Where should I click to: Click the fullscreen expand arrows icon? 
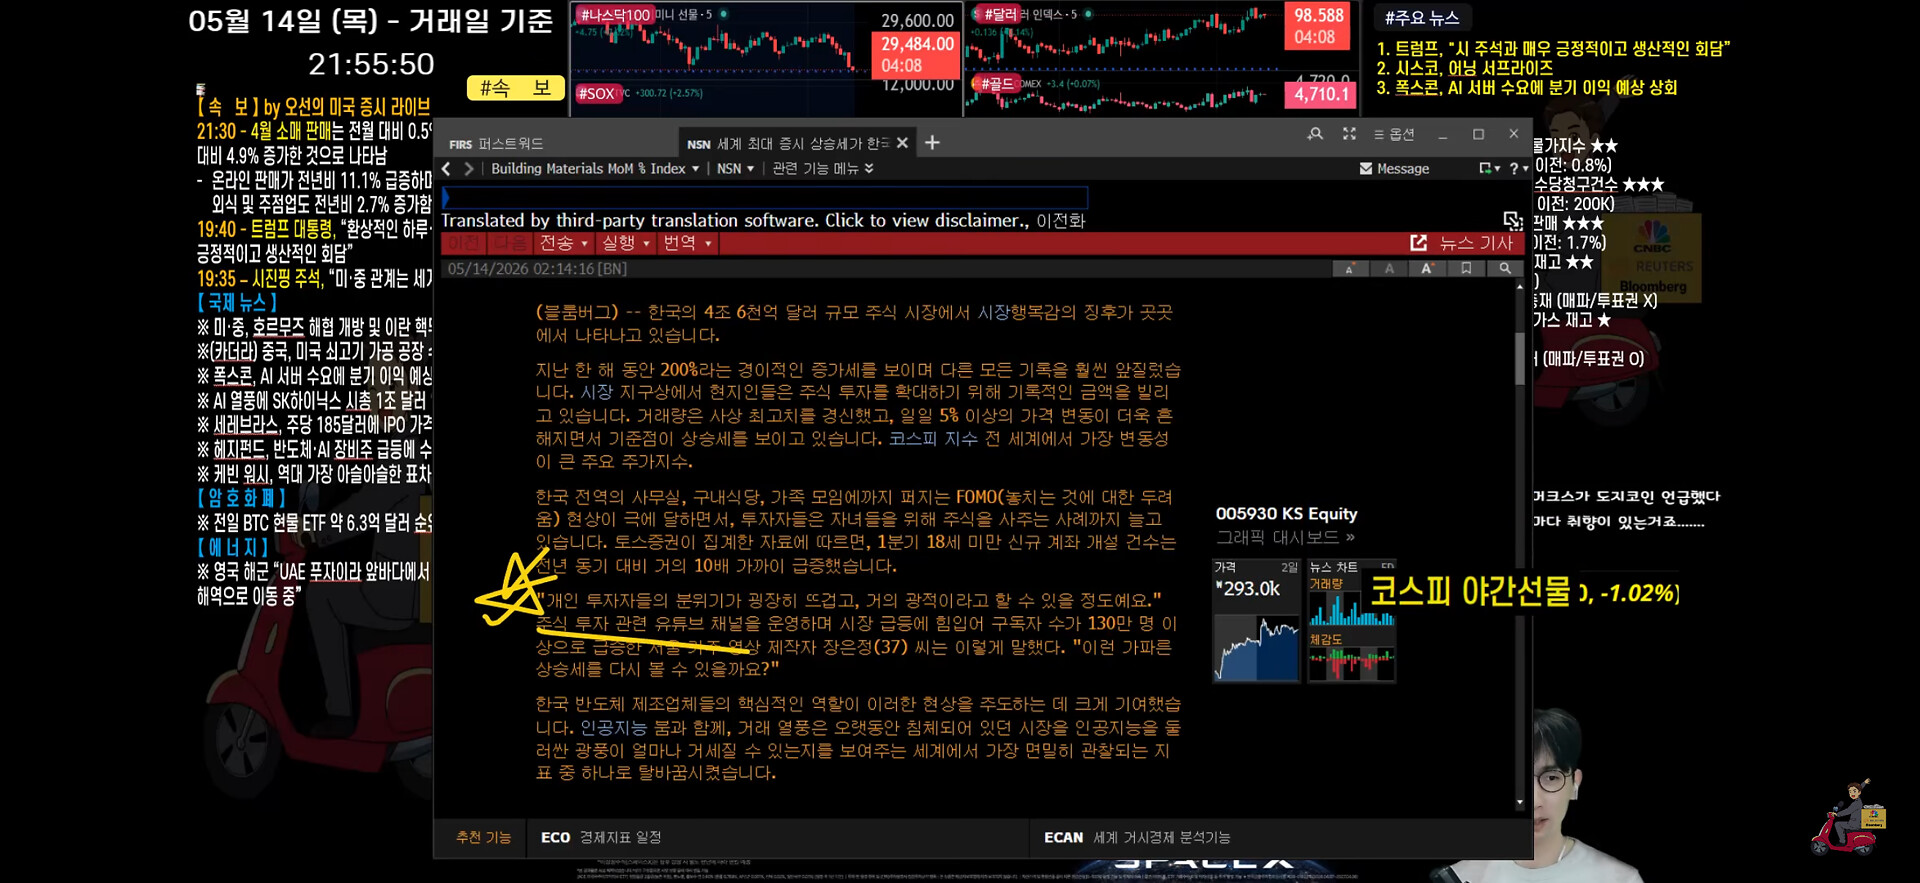(1349, 134)
